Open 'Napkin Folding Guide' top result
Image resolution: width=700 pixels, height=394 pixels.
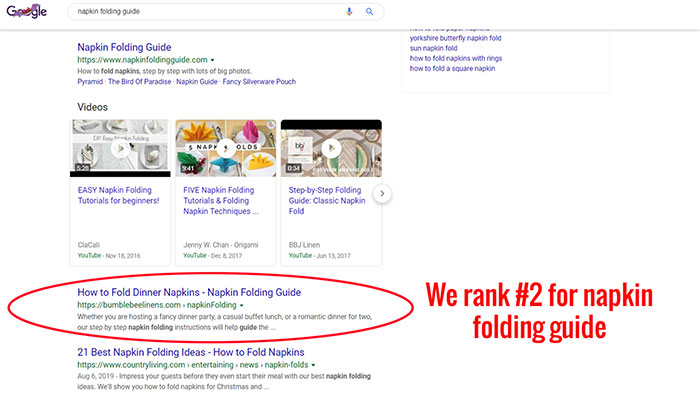coord(124,47)
